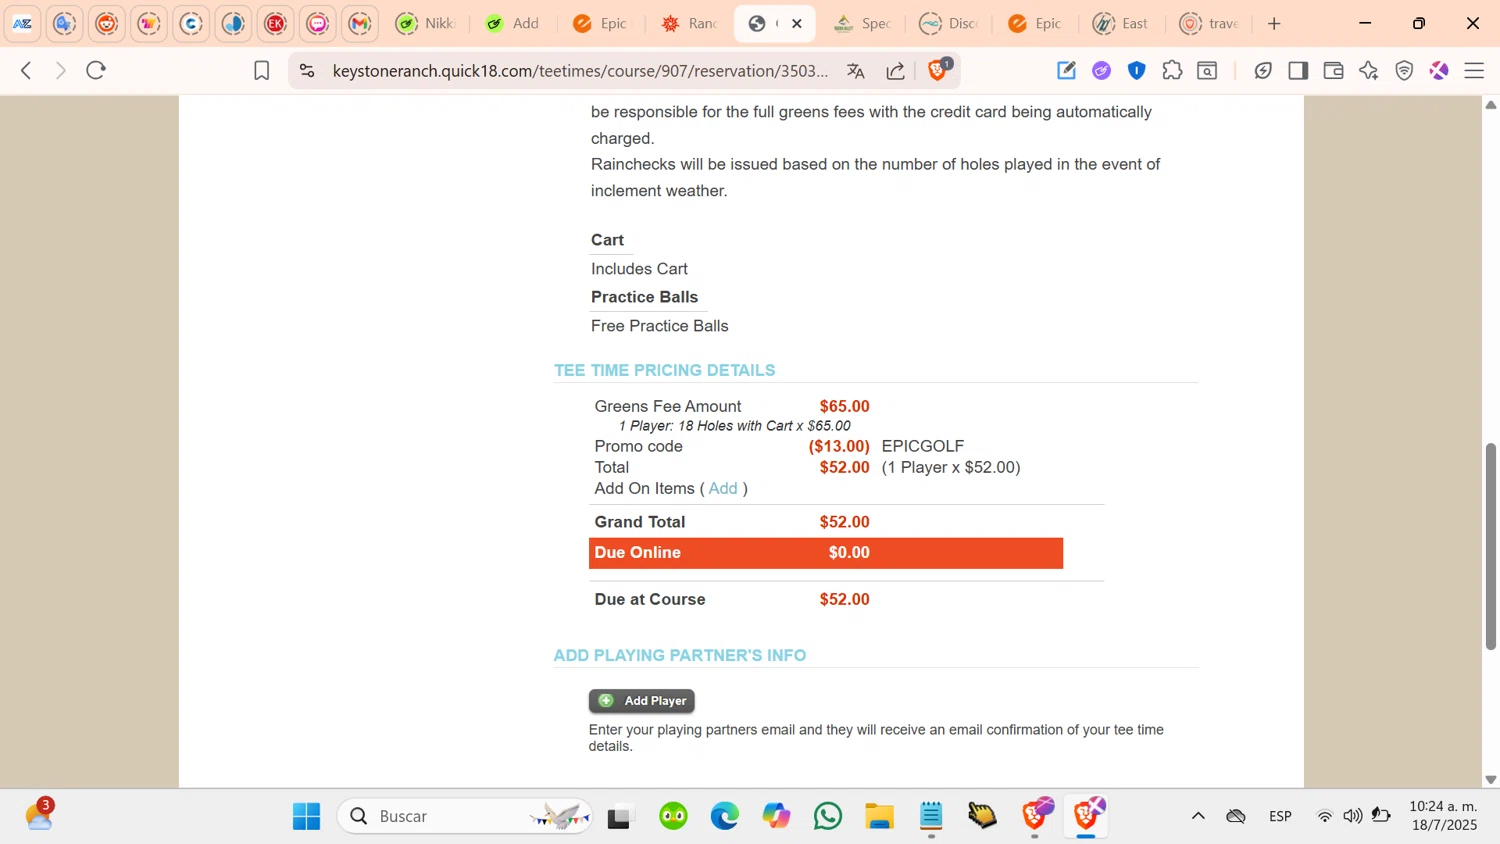Image resolution: width=1500 pixels, height=844 pixels.
Task: Select the Grand Total $52.00 amount
Action: (844, 522)
